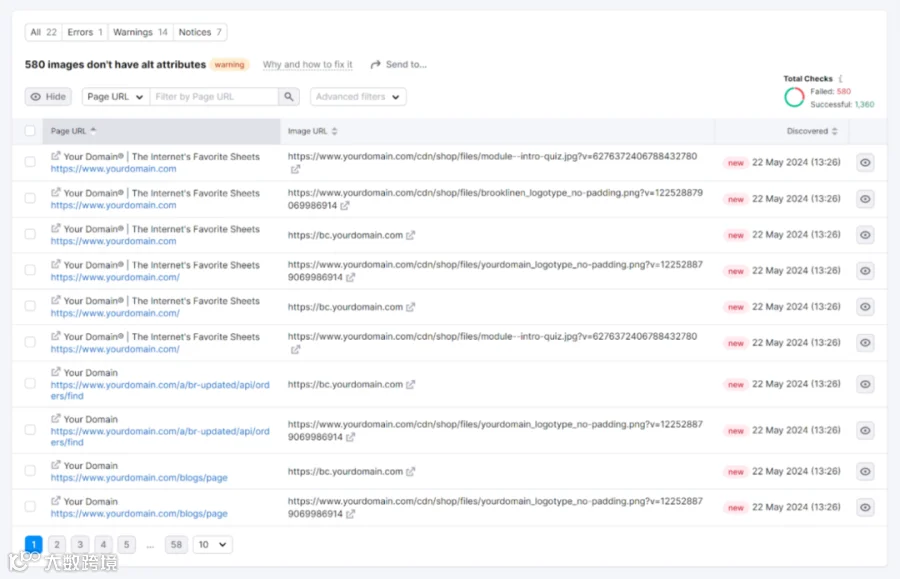Go to pagination page 2

57,545
